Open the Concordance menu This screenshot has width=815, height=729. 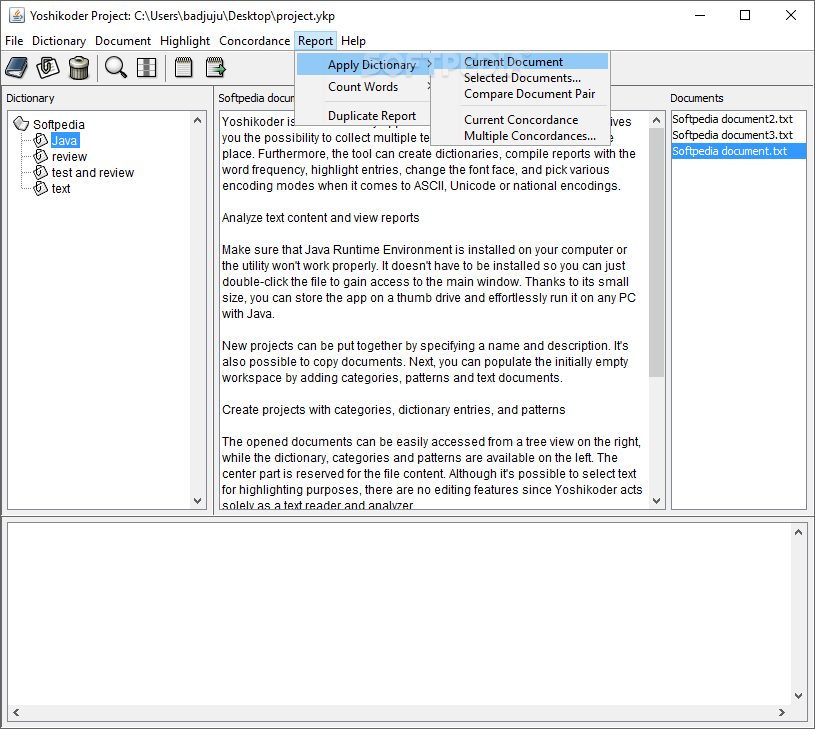pyautogui.click(x=255, y=41)
